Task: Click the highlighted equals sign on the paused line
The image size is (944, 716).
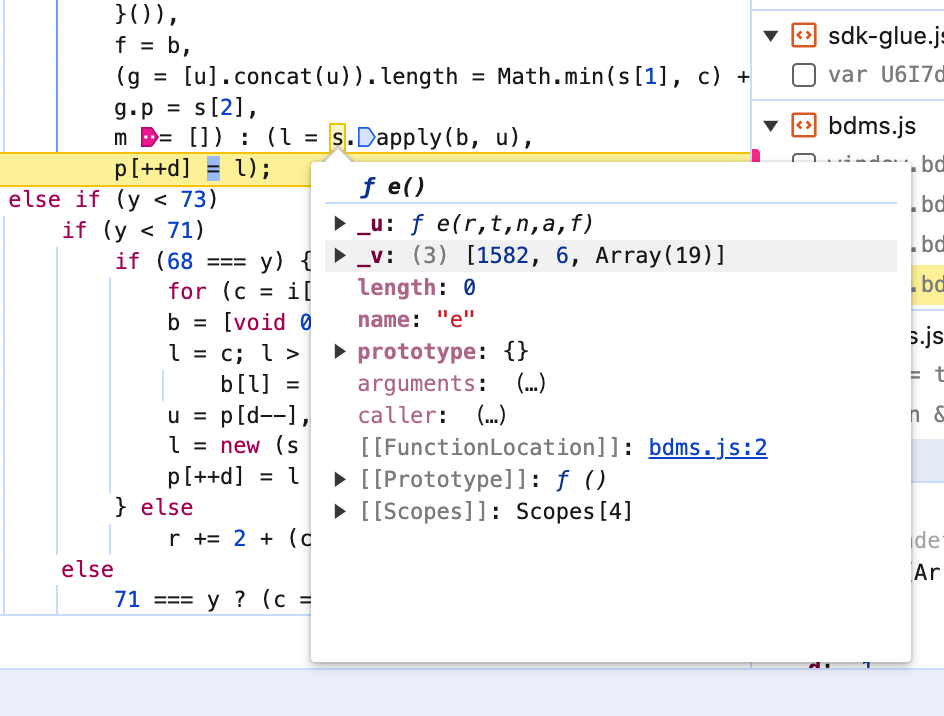Action: pos(213,168)
